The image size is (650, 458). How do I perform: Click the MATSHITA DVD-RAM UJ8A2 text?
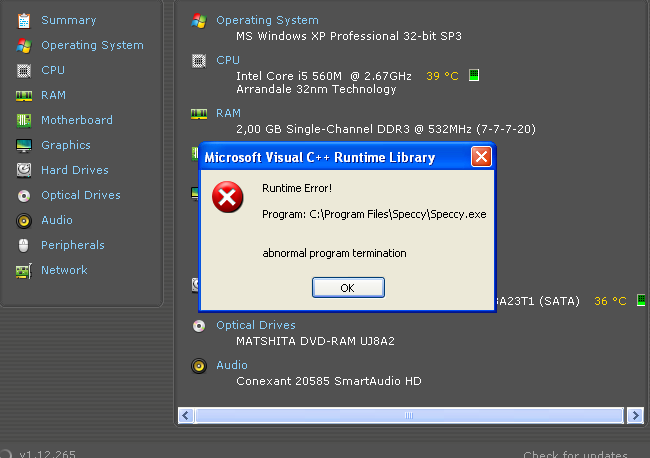pos(315,342)
